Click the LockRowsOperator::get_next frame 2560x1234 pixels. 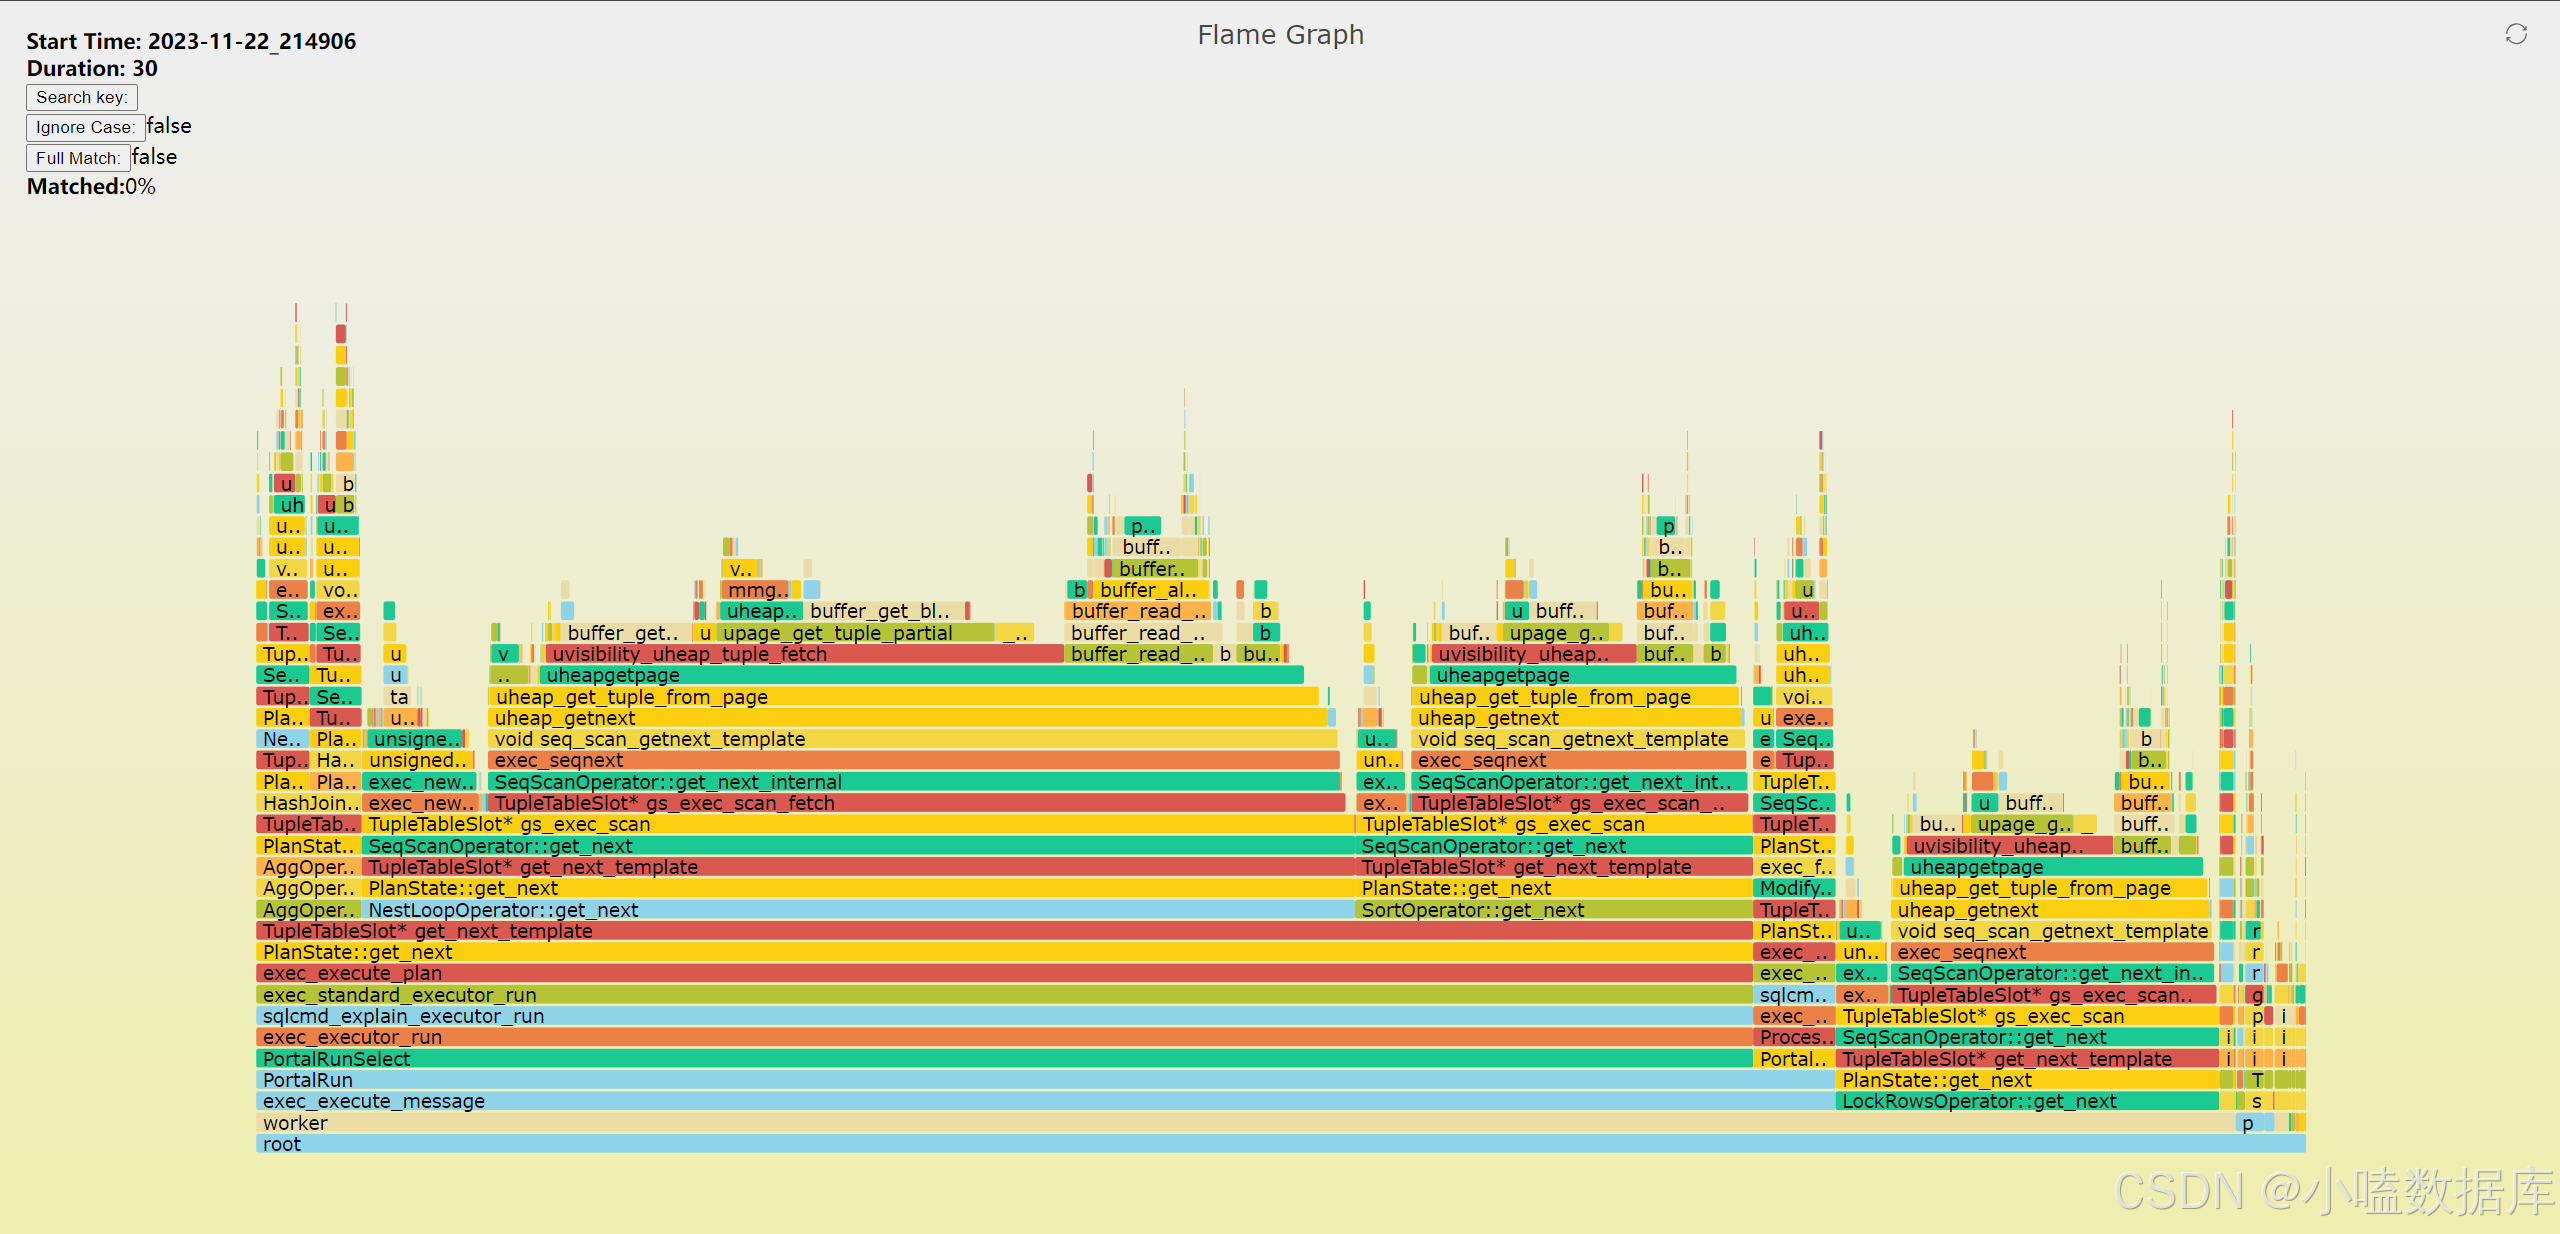point(2026,1101)
